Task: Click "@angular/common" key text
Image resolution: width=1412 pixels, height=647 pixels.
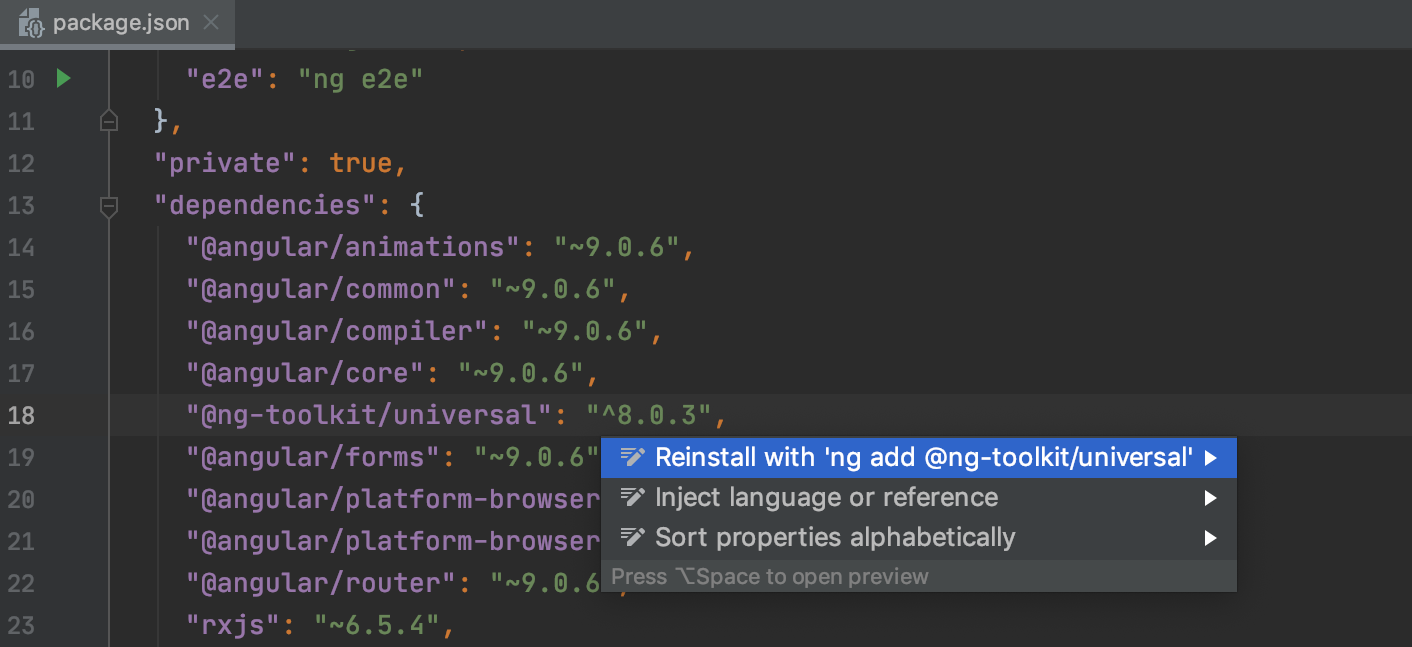Action: [x=322, y=289]
